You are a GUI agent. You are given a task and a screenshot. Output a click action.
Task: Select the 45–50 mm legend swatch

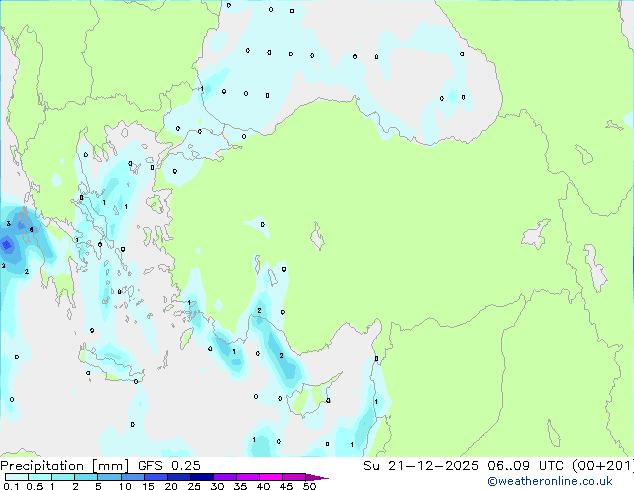pos(294,477)
